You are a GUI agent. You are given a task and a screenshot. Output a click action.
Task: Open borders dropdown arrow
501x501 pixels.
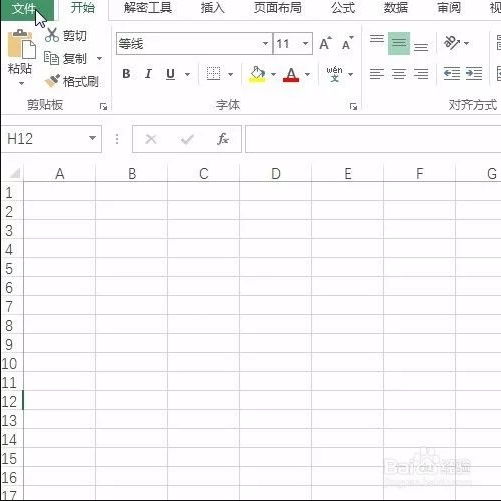230,74
